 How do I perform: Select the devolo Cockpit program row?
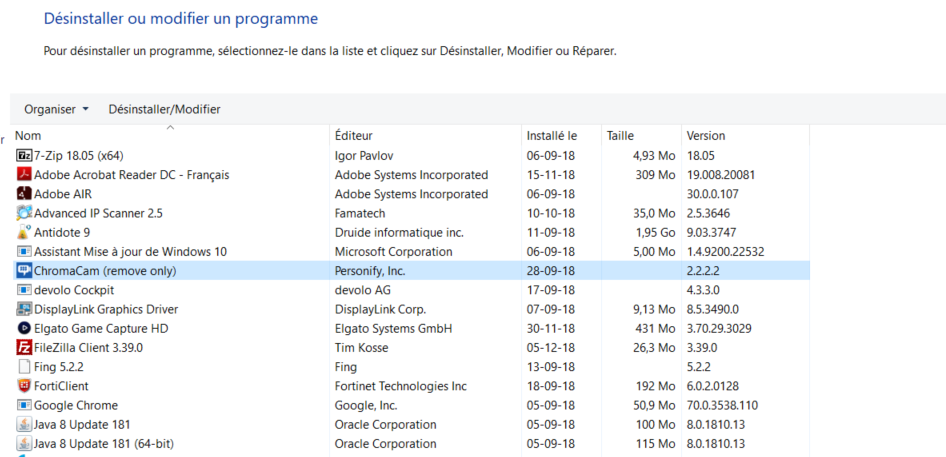coord(411,290)
